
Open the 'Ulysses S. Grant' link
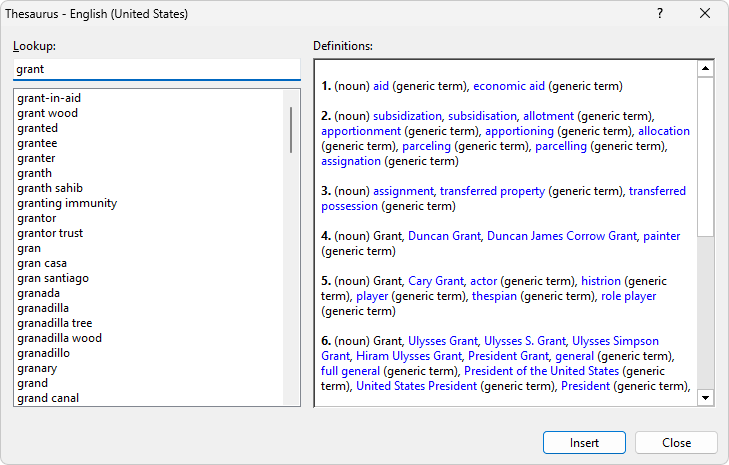coord(525,341)
